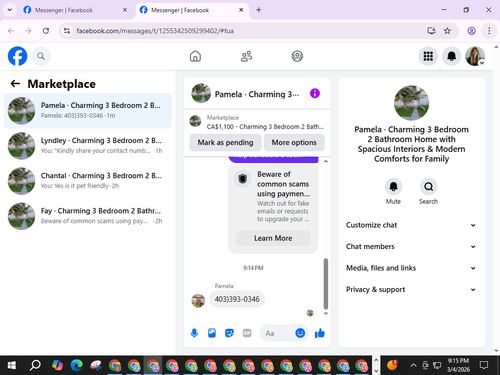Image resolution: width=500 pixels, height=375 pixels.
Task: Expand the Privacy & support section
Action: [411, 289]
